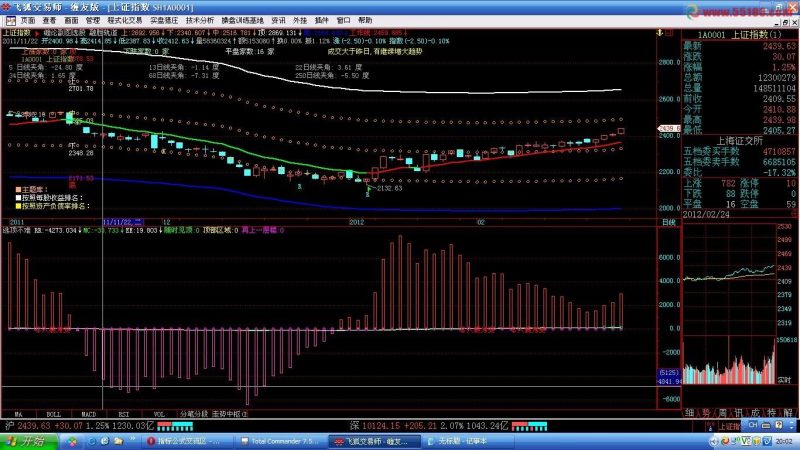Click the 最新 value 2439.63

(779, 46)
